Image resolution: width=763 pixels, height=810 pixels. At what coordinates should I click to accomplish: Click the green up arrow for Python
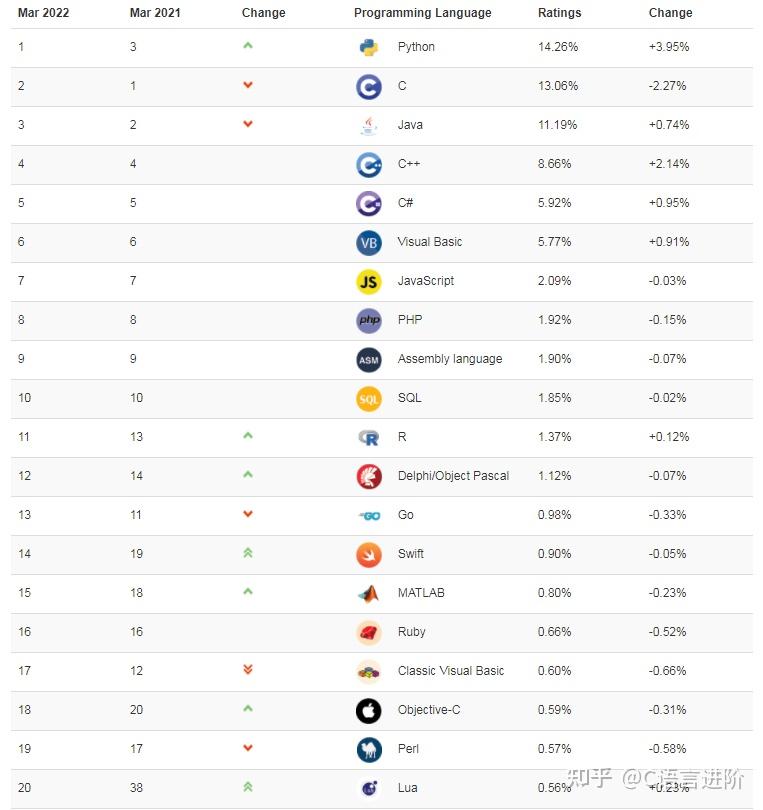pyautogui.click(x=248, y=46)
